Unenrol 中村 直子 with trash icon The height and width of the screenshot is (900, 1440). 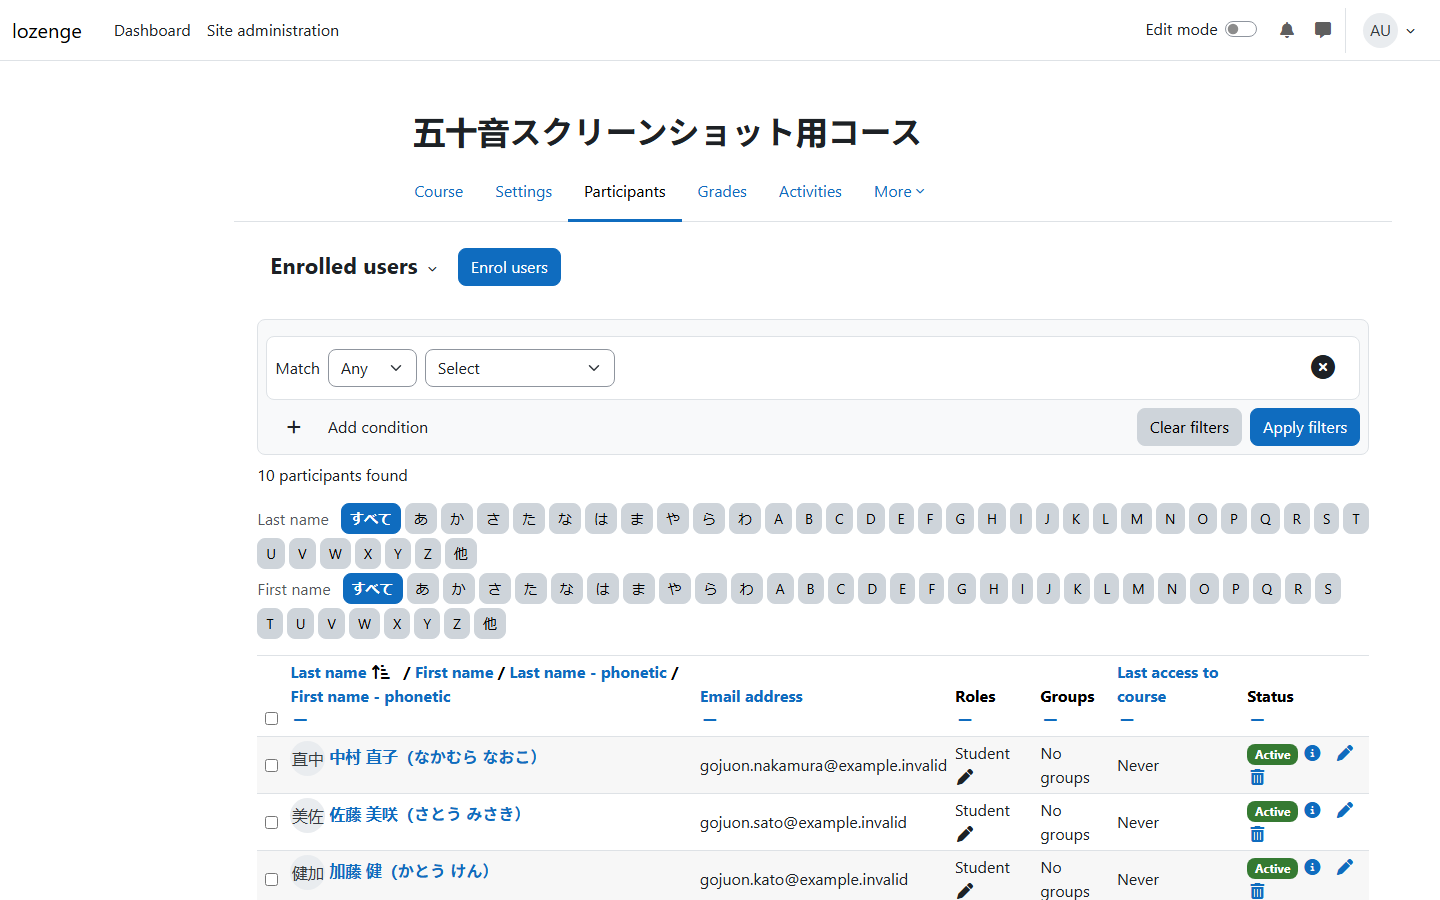pos(1258,777)
